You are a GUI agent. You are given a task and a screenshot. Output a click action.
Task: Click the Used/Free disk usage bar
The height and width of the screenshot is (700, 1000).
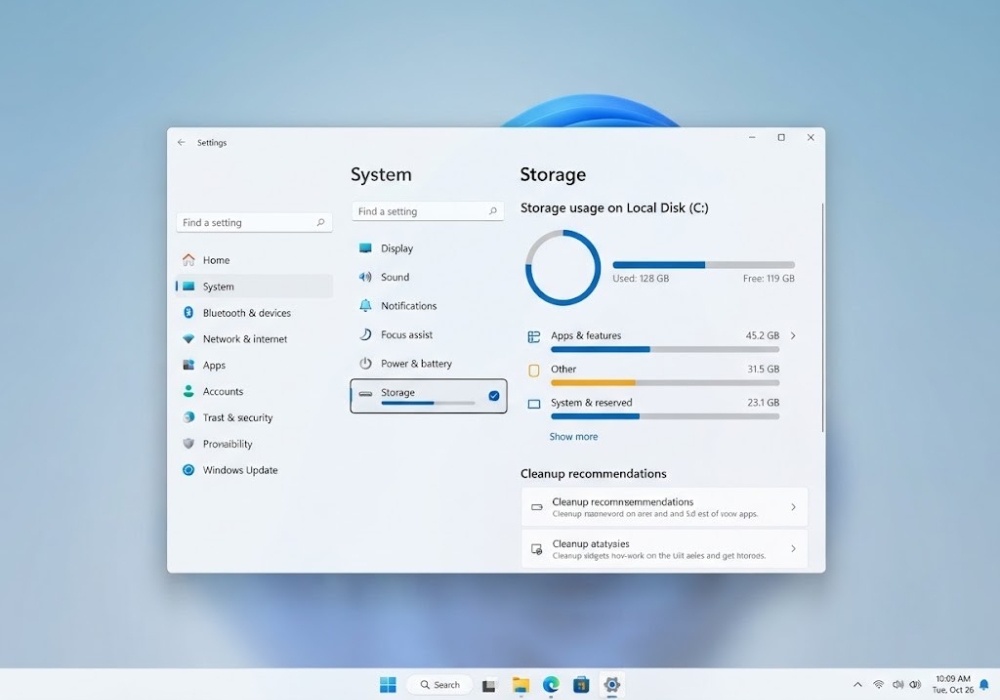[x=703, y=265]
